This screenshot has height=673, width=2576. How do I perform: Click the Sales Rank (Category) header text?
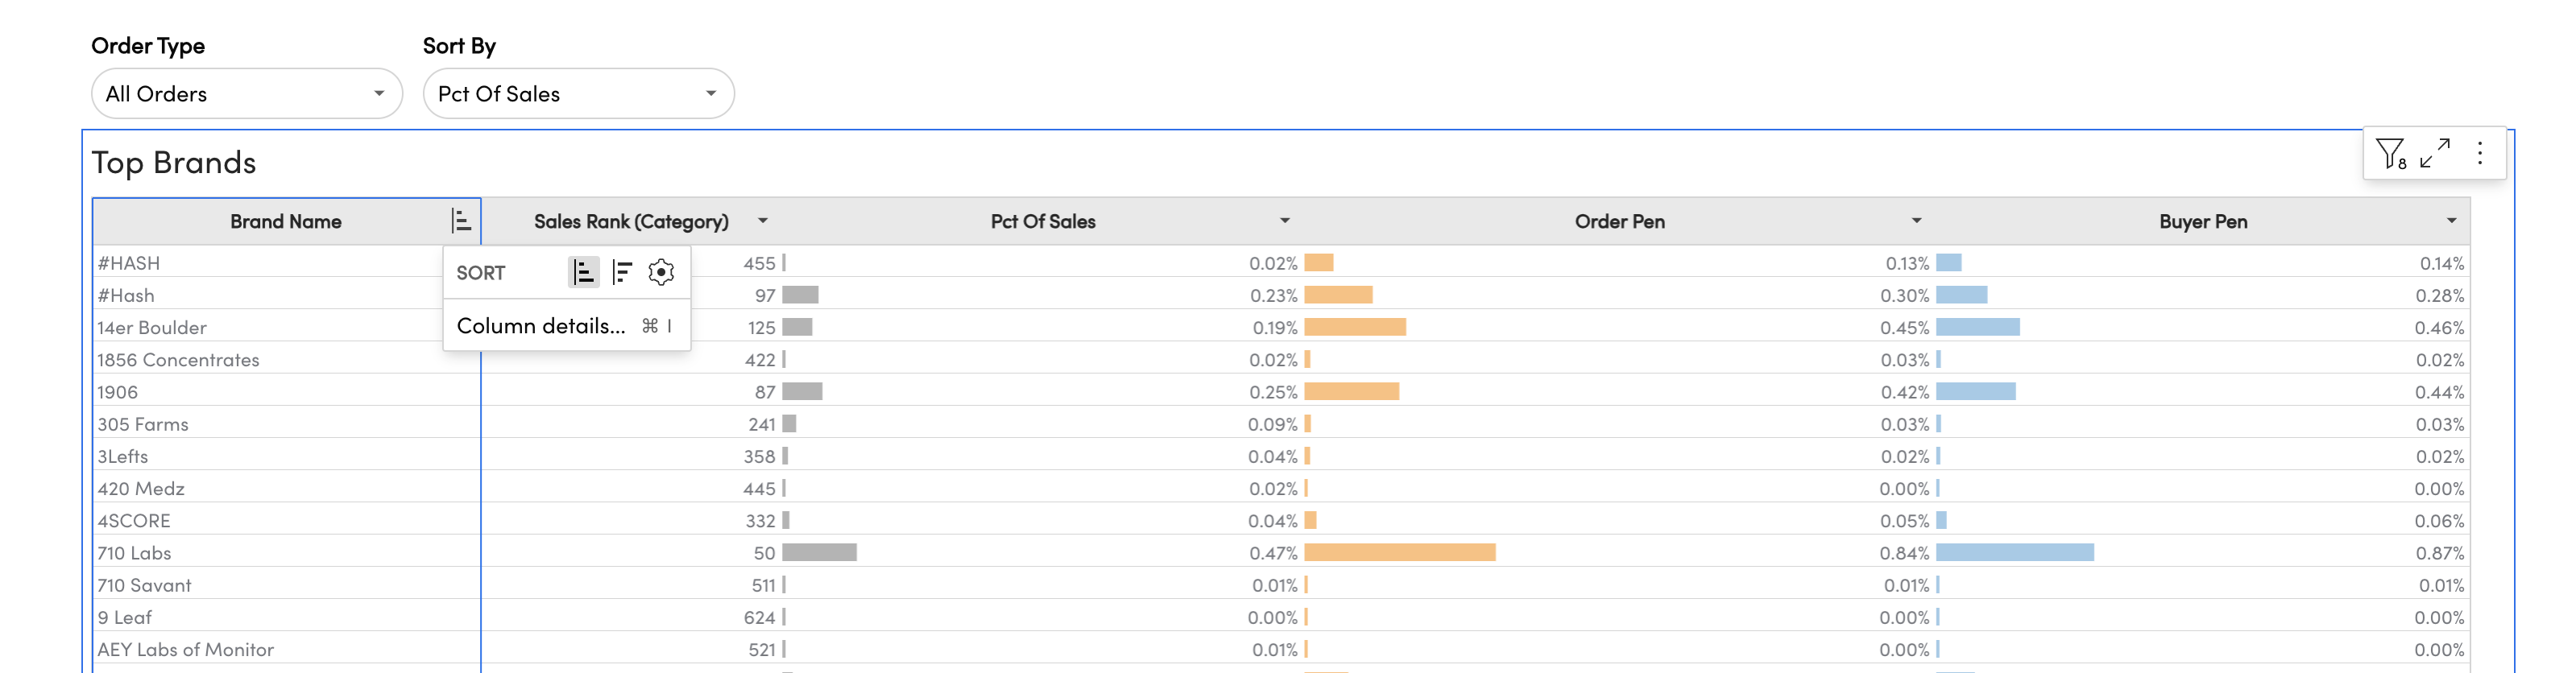(631, 221)
